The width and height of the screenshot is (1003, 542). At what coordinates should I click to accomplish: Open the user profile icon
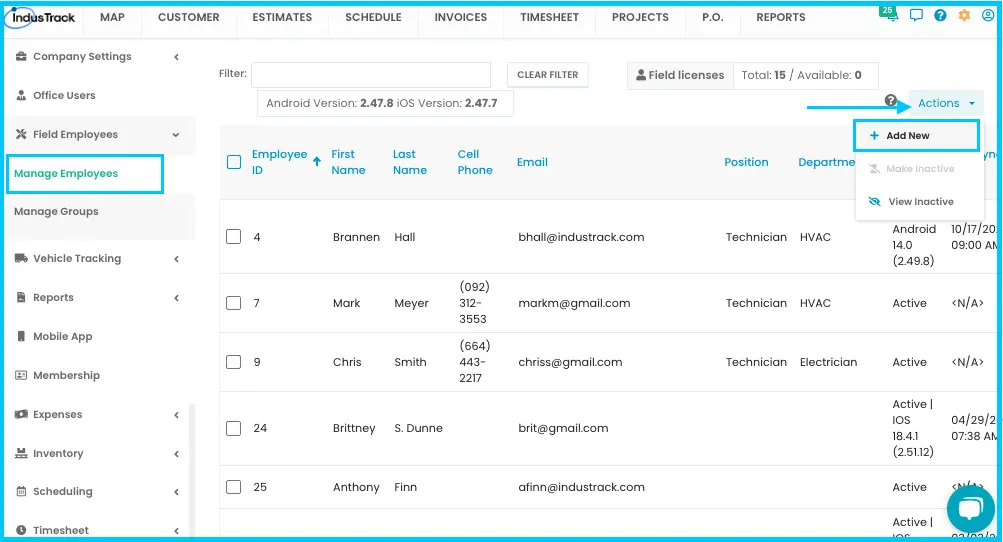click(988, 15)
